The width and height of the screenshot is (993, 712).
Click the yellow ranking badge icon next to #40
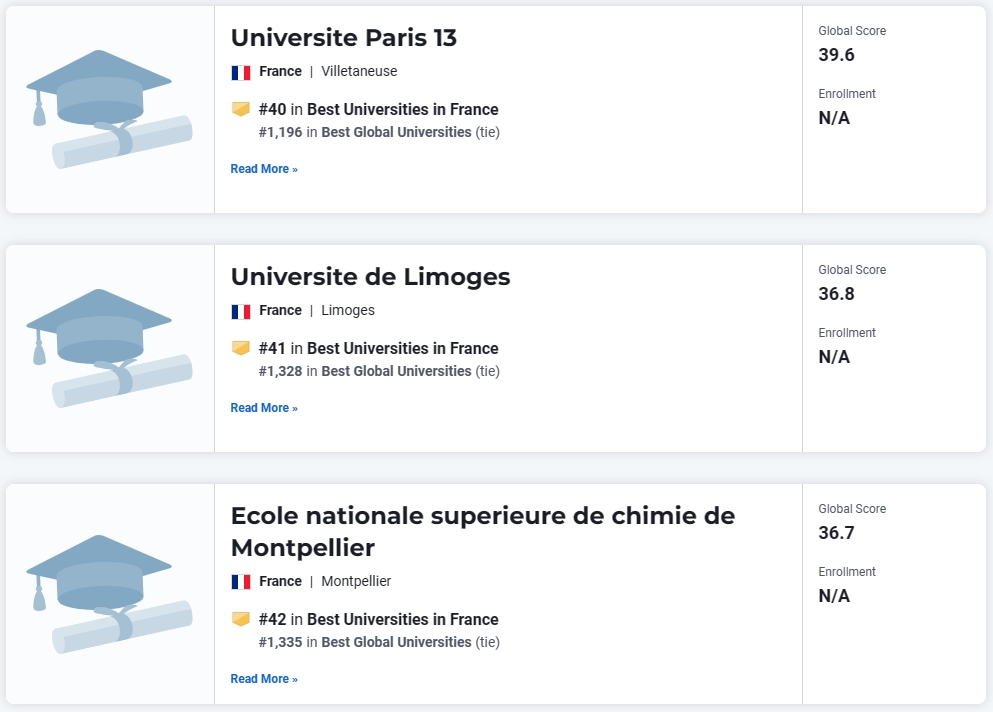241,109
